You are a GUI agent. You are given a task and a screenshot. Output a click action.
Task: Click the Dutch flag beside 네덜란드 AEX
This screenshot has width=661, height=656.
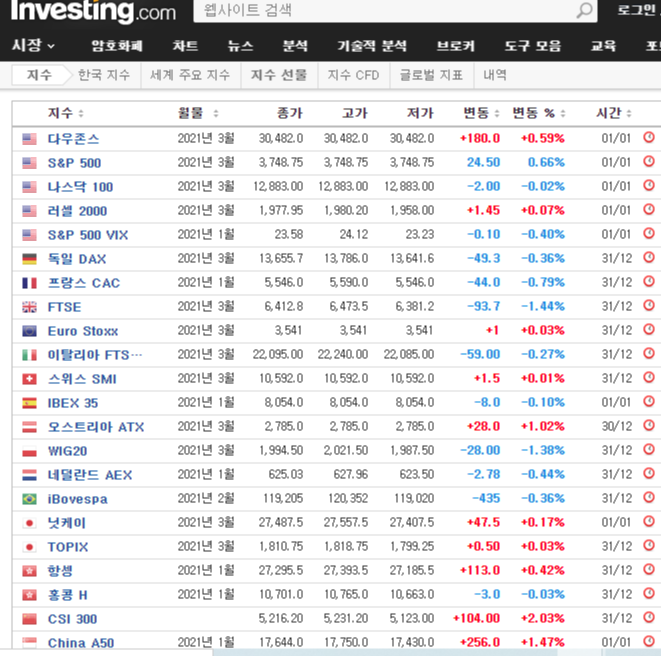[x=29, y=475]
